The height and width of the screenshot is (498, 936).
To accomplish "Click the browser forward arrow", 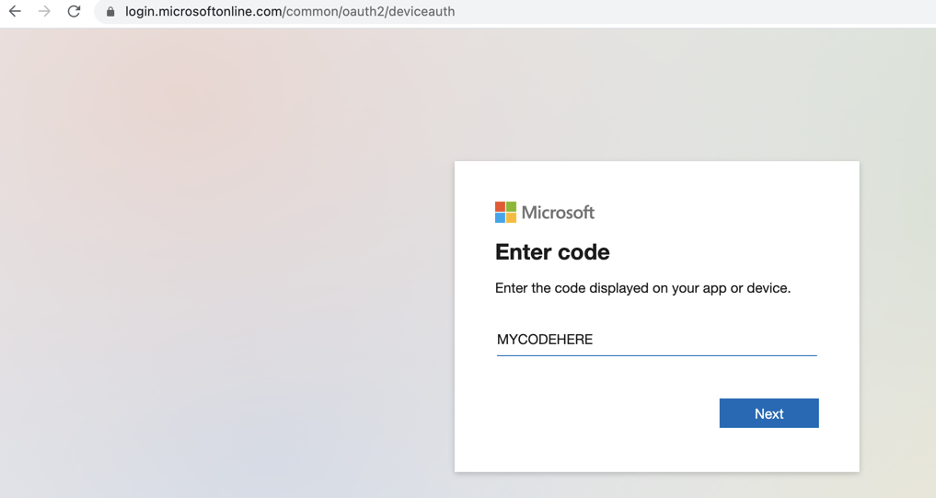I will pyautogui.click(x=44, y=12).
